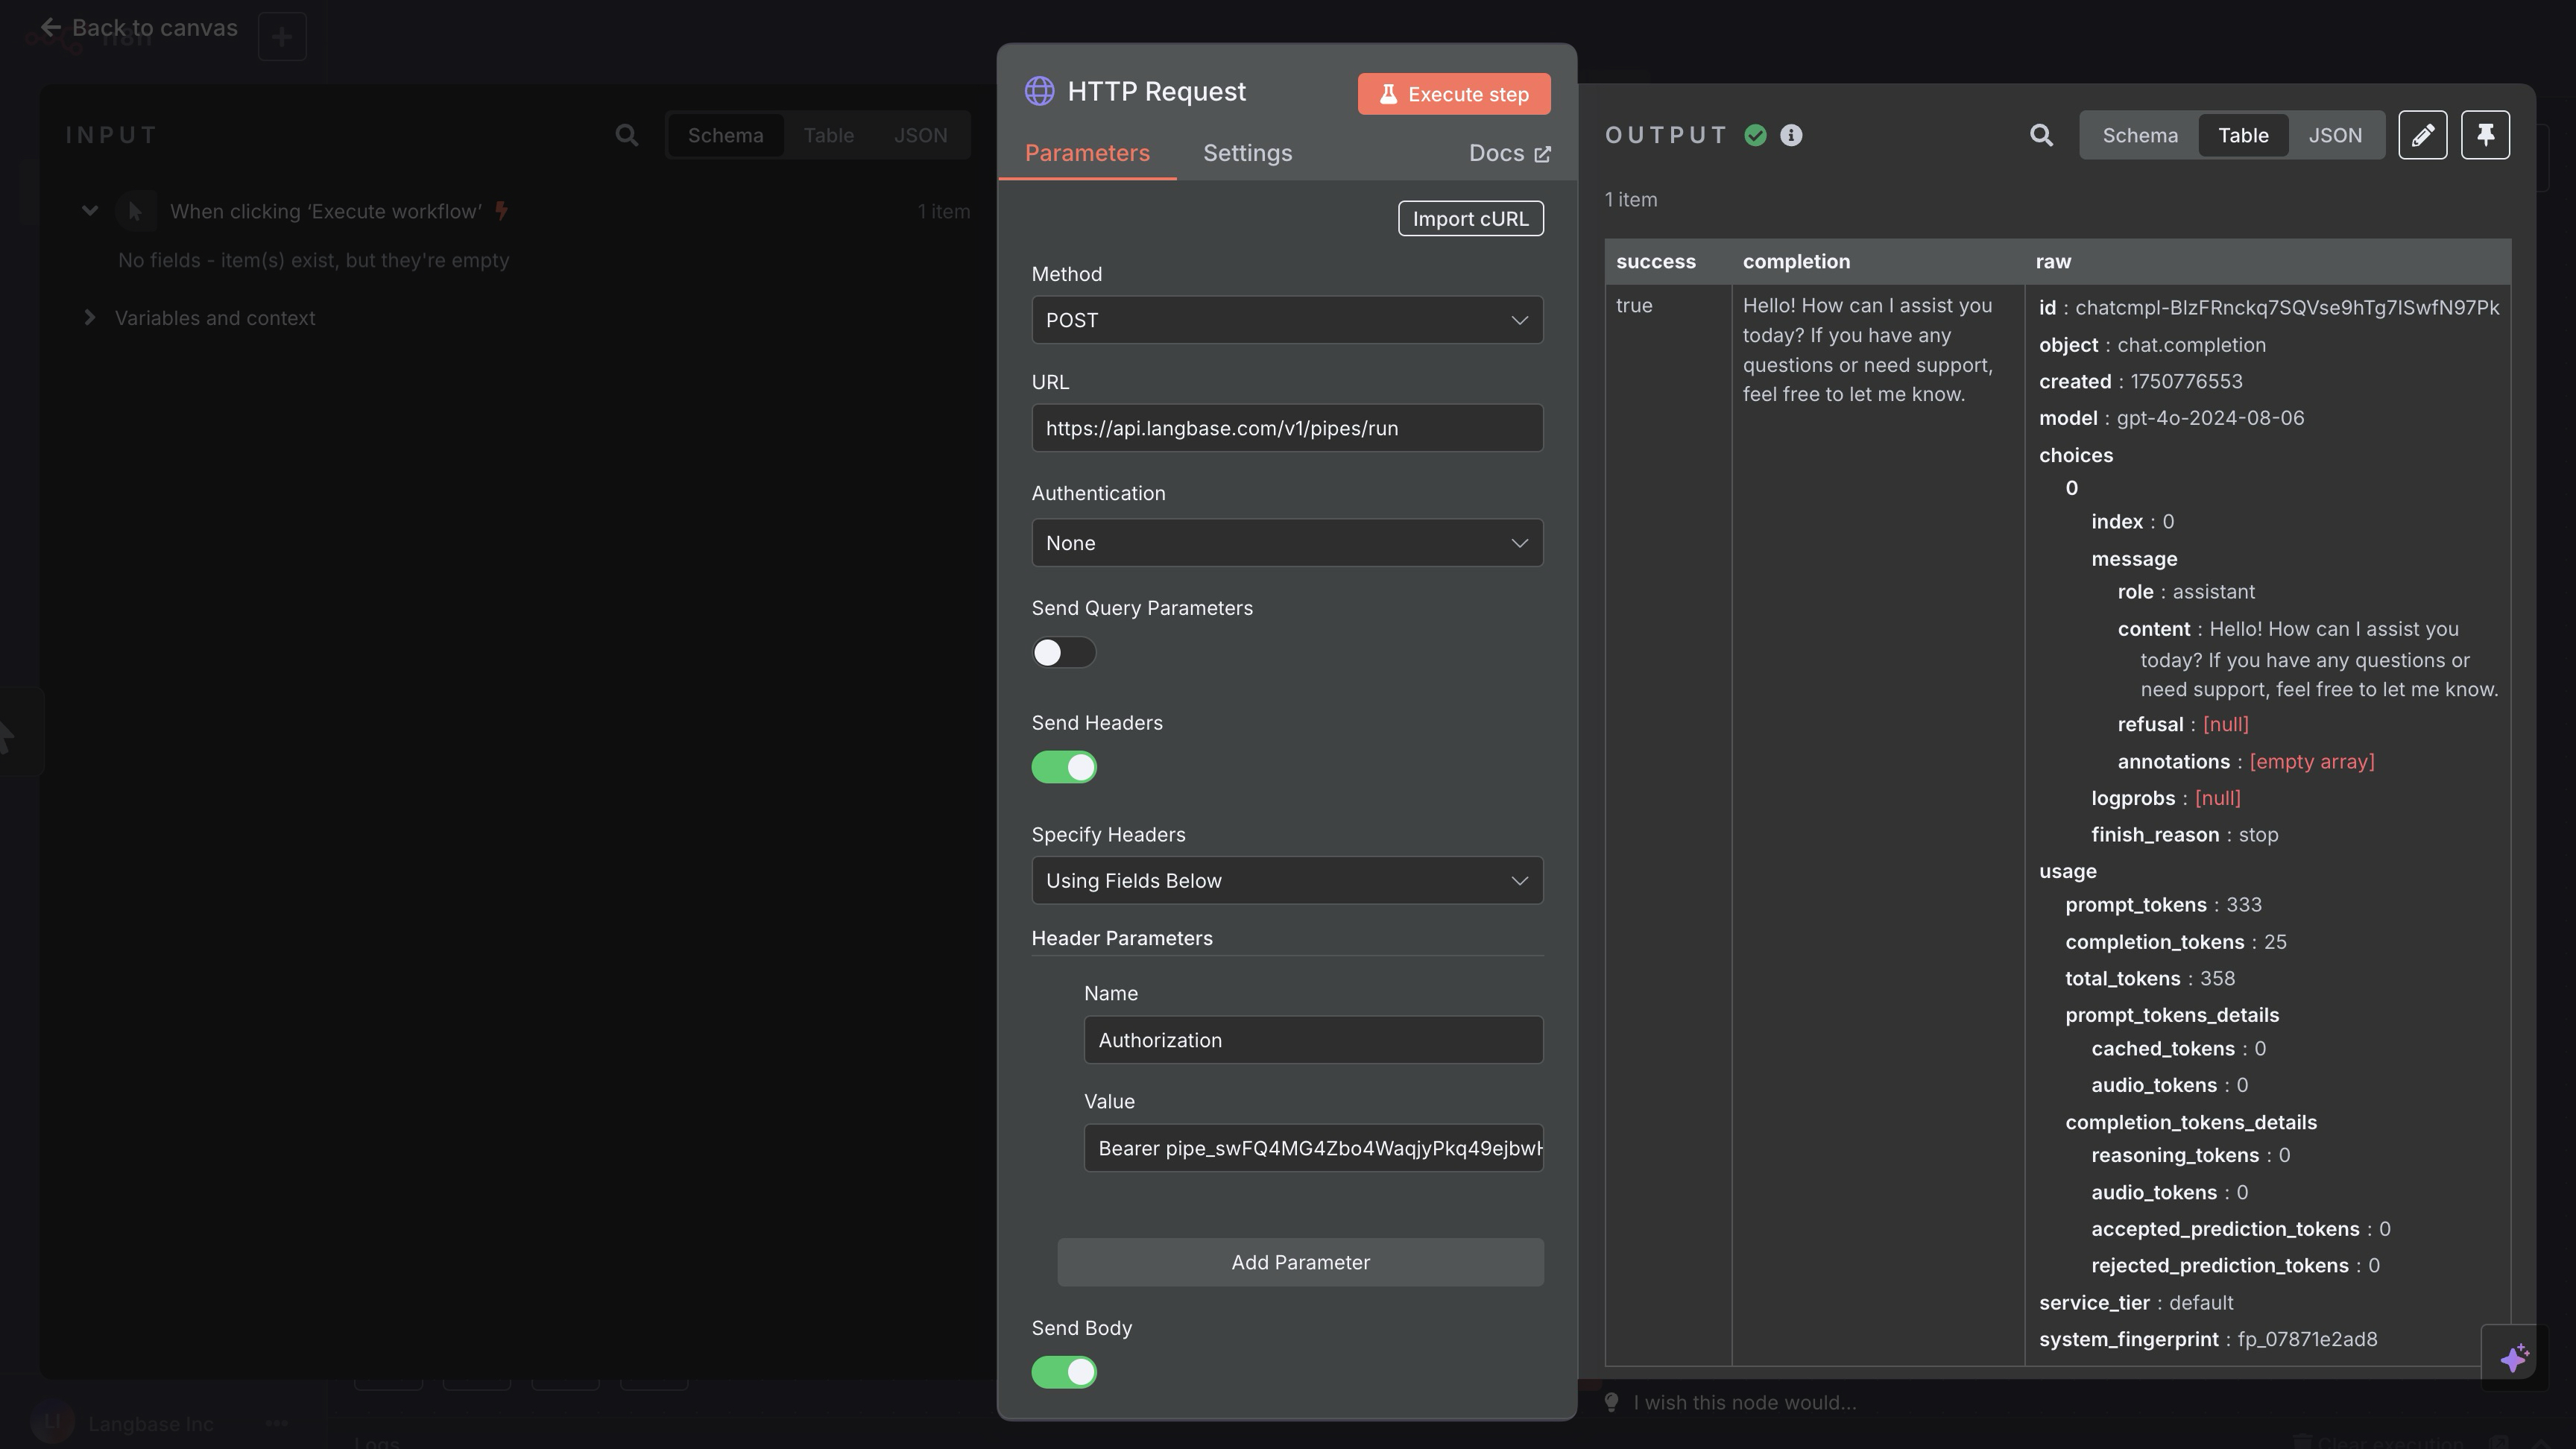
Task: Click the input panel search icon
Action: coord(626,135)
